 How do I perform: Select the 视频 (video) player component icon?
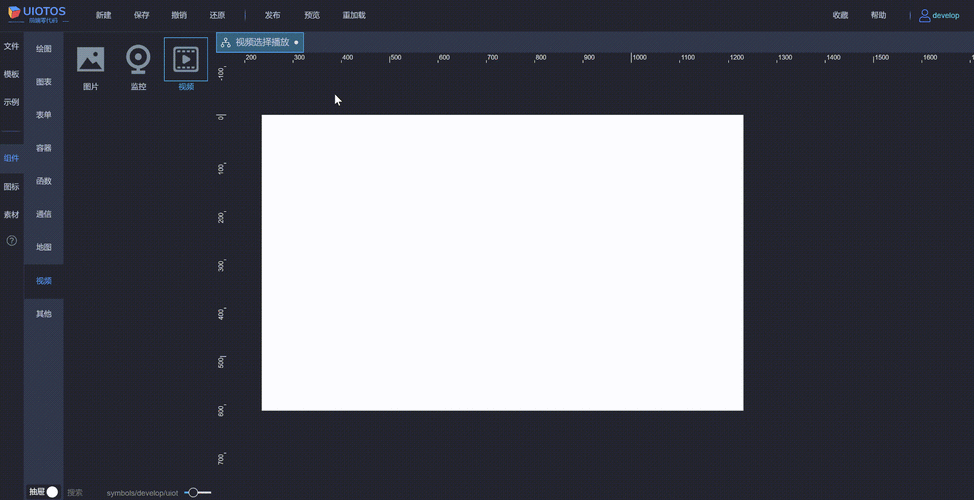click(x=186, y=60)
